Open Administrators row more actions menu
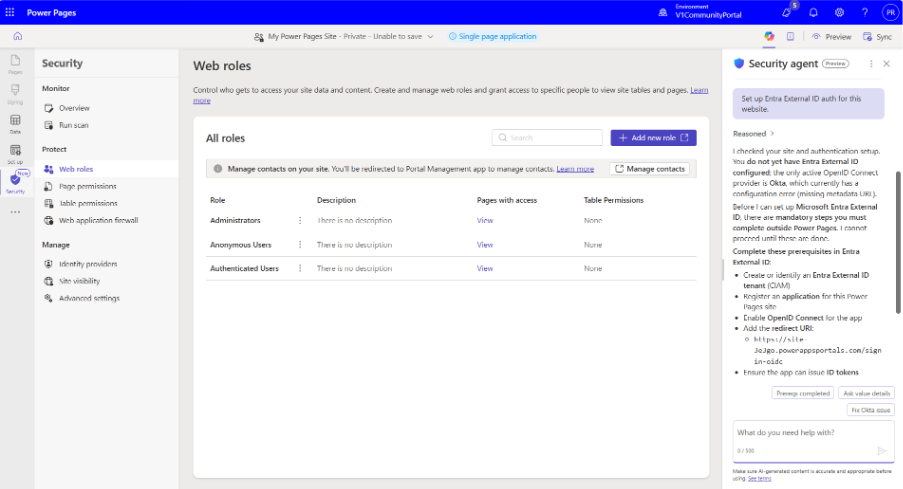The width and height of the screenshot is (903, 489). tap(300, 220)
